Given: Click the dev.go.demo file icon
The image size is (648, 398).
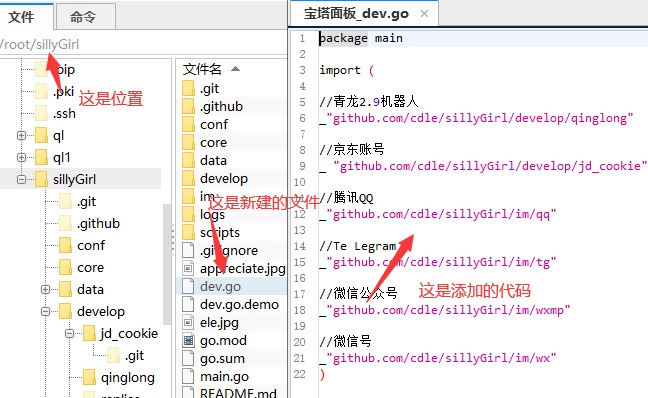Looking at the screenshot, I should tap(188, 304).
